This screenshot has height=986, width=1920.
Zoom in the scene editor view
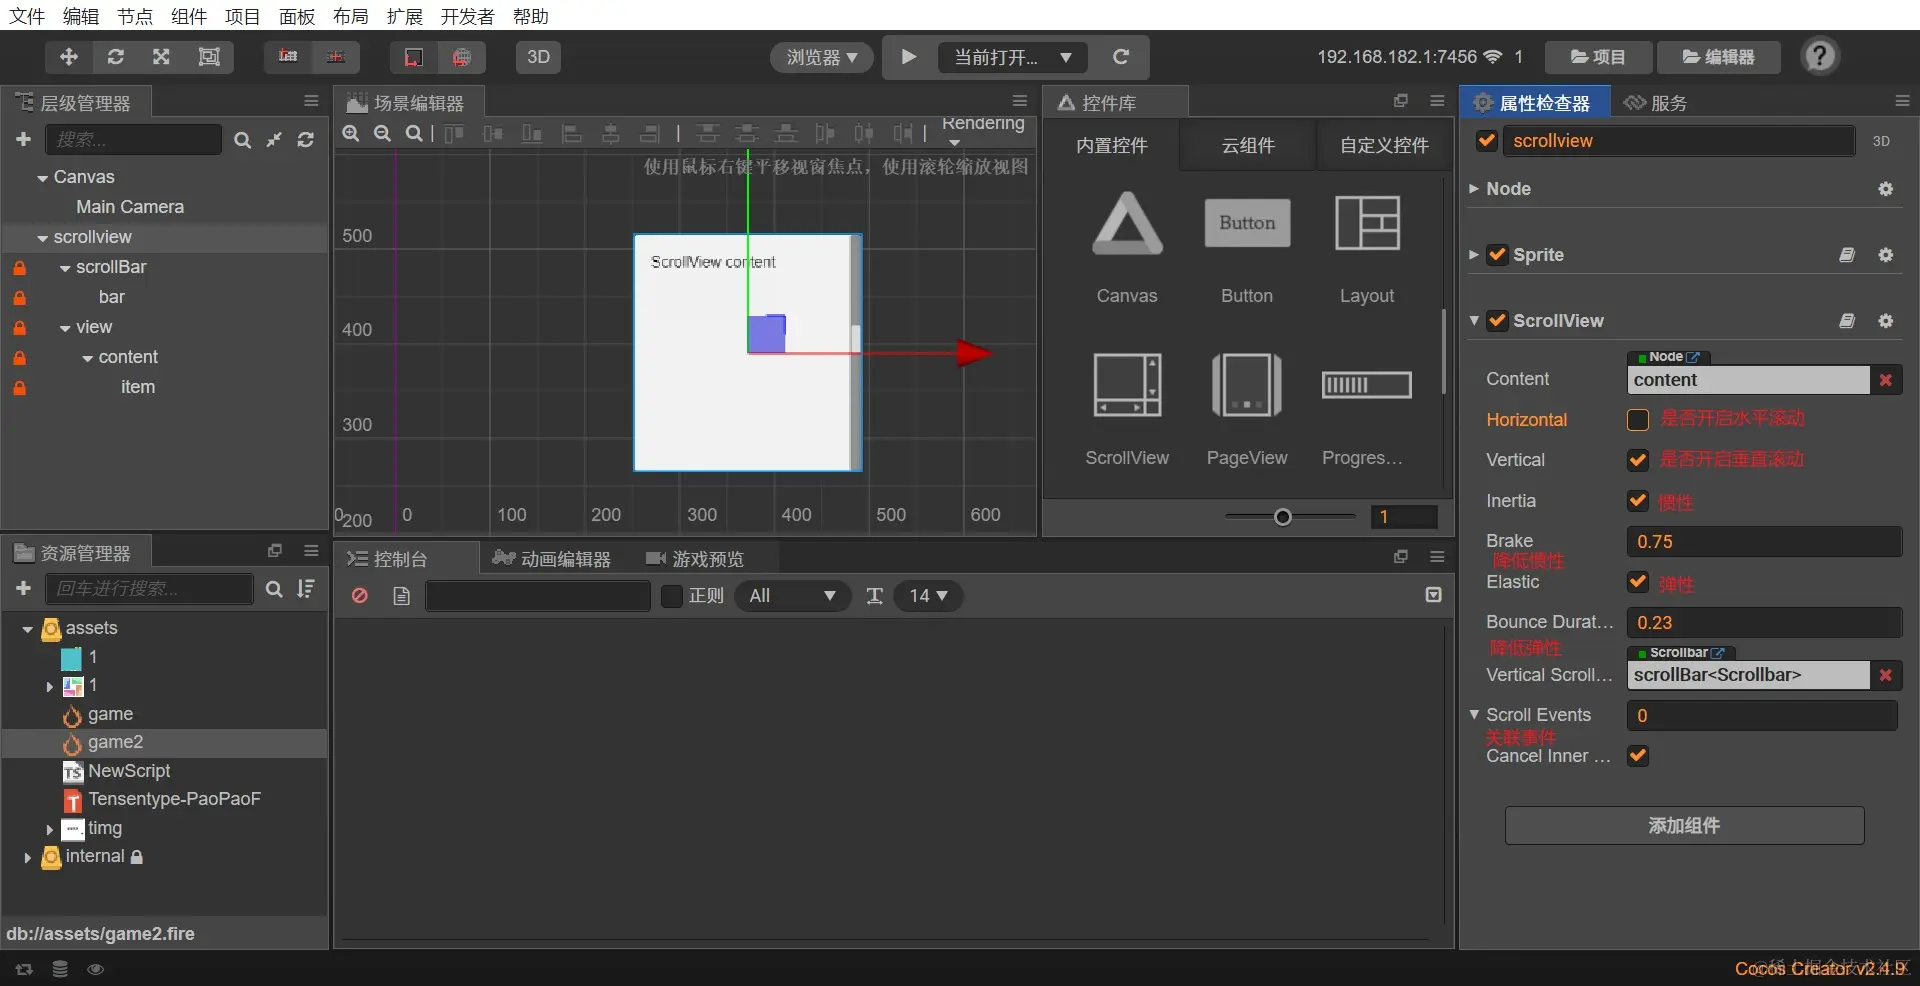[x=351, y=133]
